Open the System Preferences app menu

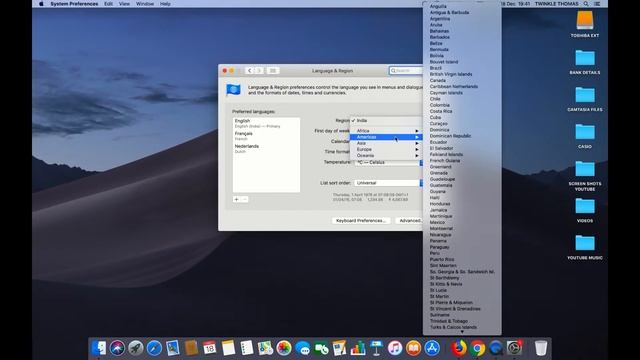click(x=74, y=4)
